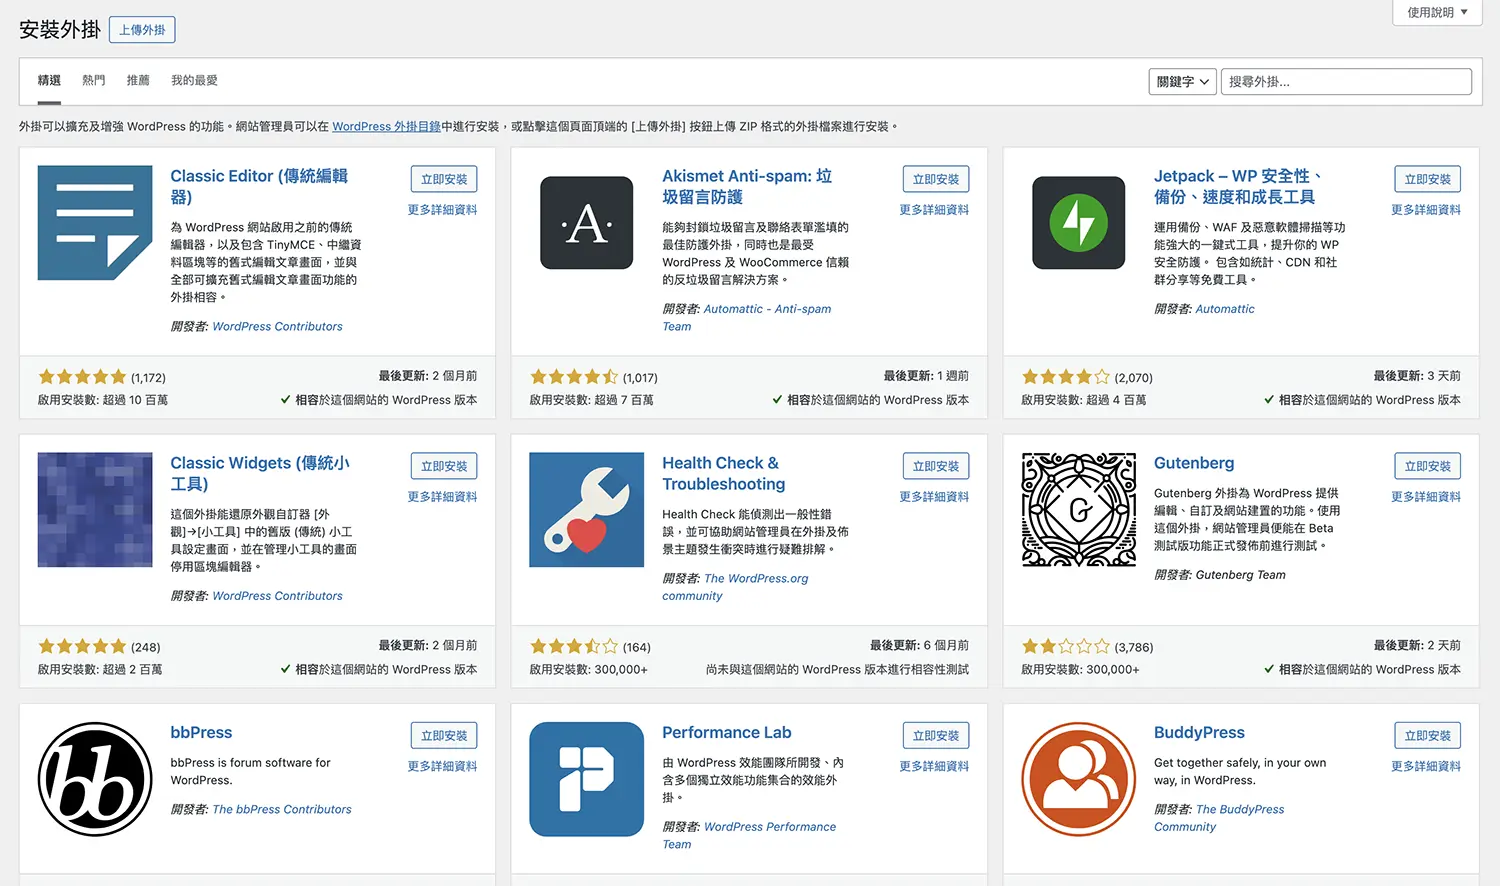Click the Gutenberg plugin icon

point(1079,510)
